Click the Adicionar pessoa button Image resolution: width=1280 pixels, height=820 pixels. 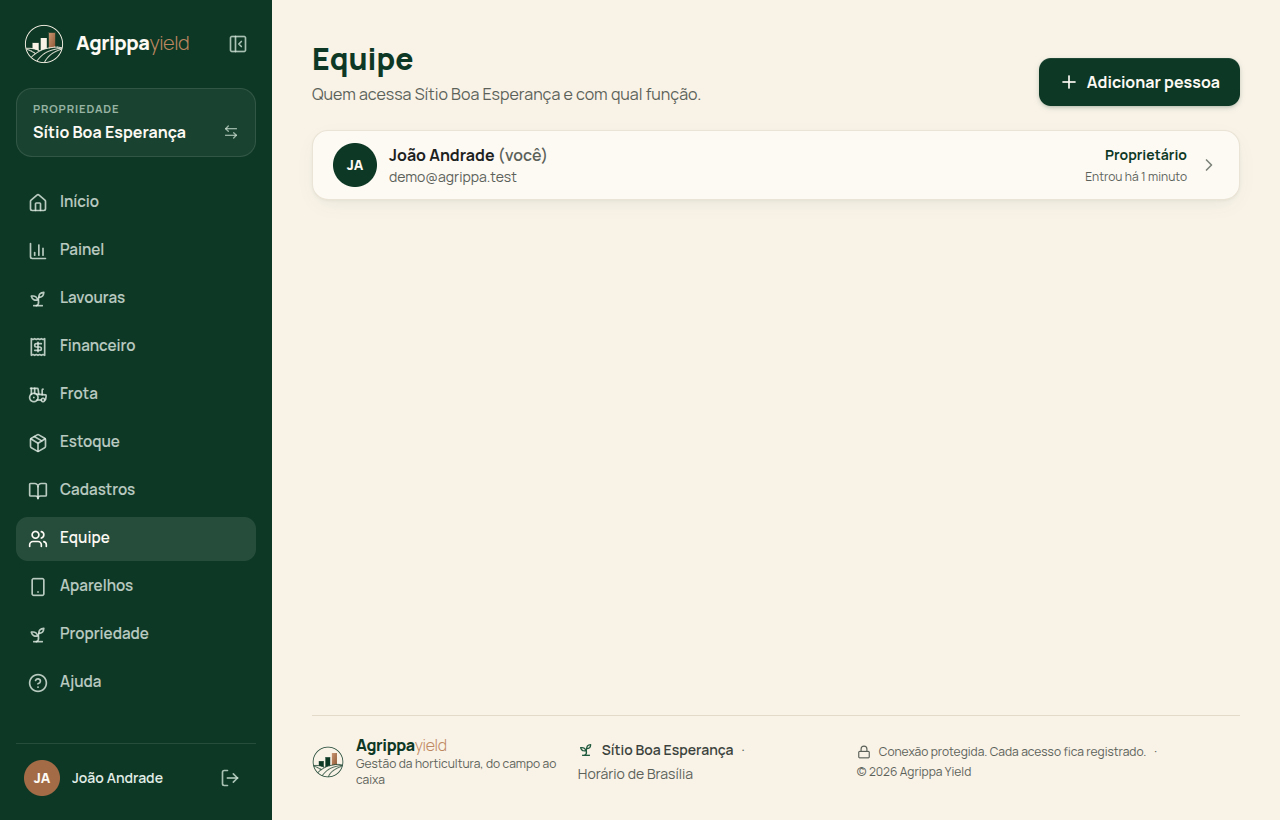point(1139,82)
